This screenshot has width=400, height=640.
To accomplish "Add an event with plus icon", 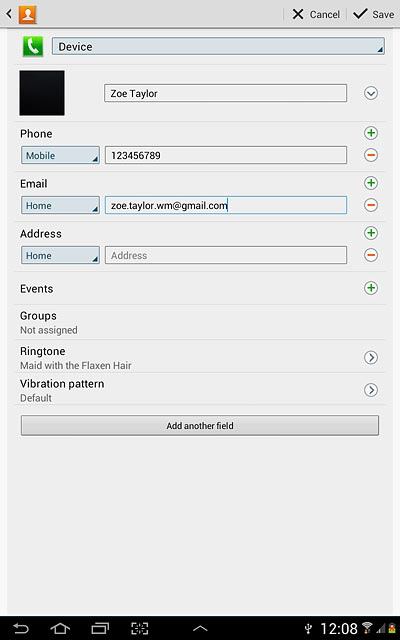I will coord(371,288).
